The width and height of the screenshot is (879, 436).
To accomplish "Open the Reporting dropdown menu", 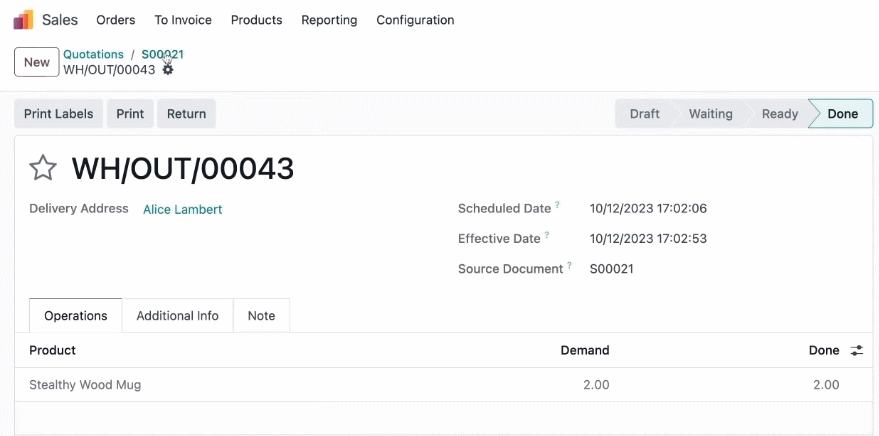I will (x=329, y=20).
